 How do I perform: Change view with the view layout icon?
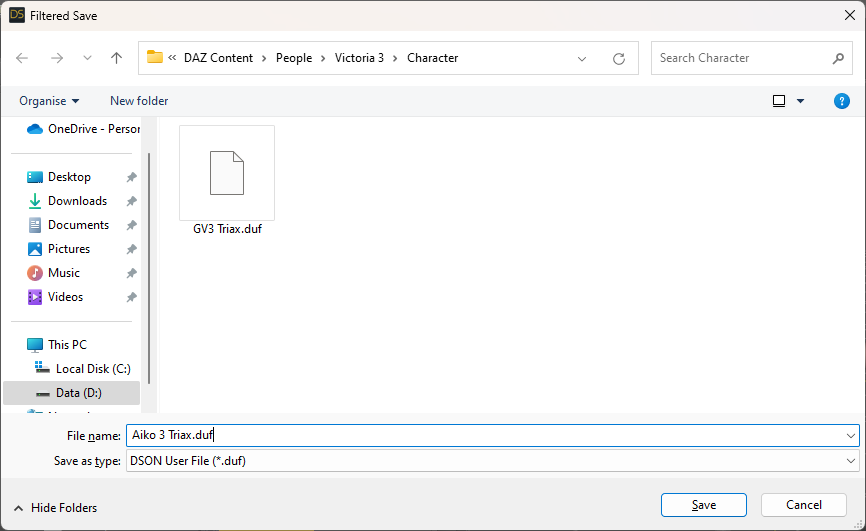[779, 101]
